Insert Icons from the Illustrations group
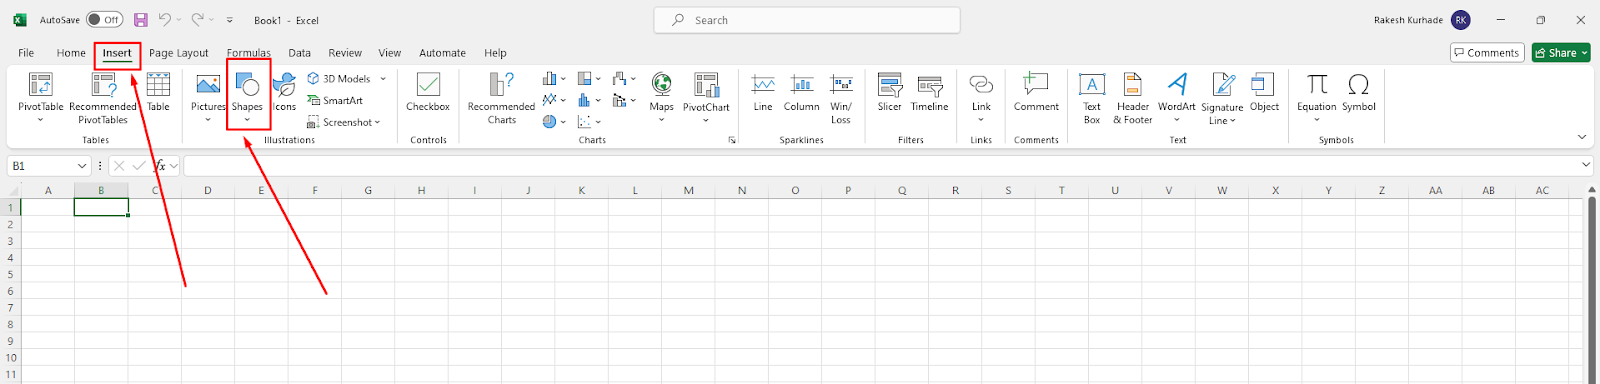The width and height of the screenshot is (1600, 384). click(285, 92)
